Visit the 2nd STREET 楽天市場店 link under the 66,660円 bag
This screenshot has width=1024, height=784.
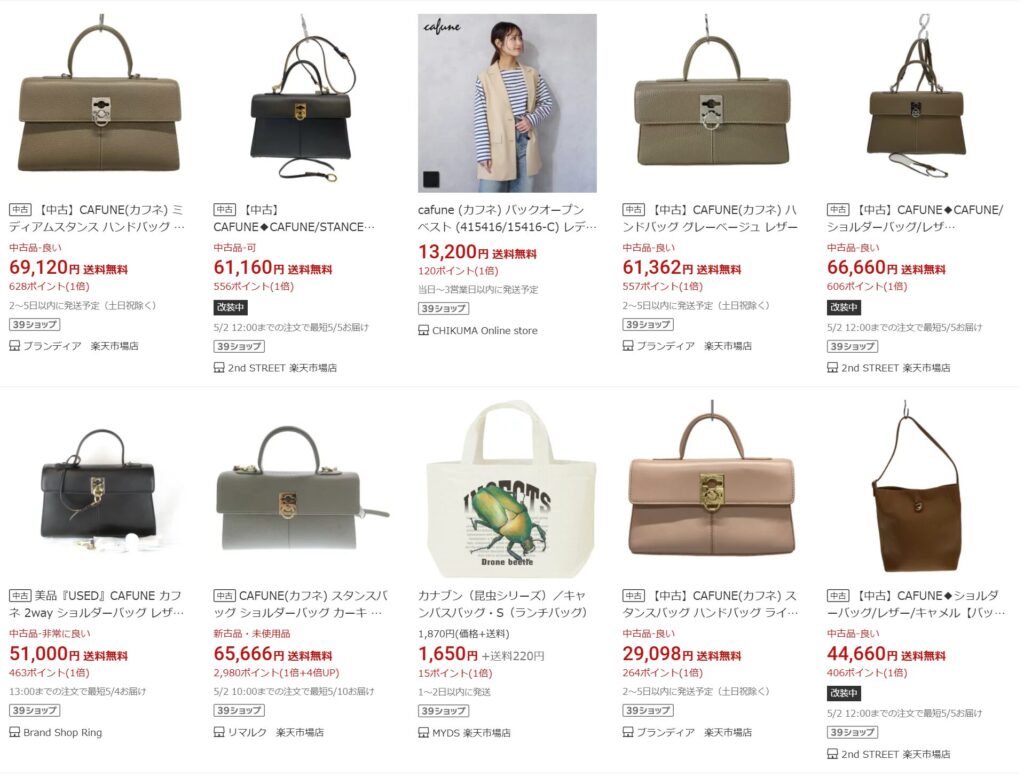click(895, 368)
